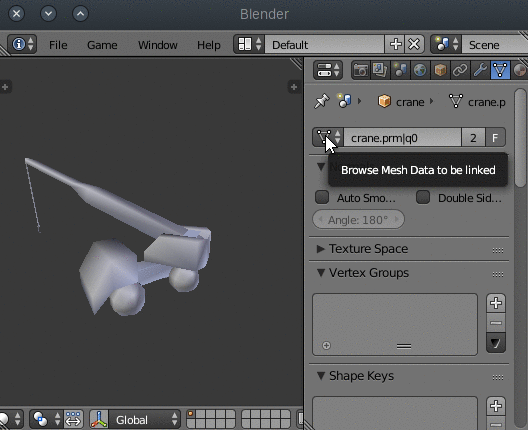Minimize the Blender window
528x430 pixels.
point(48,13)
